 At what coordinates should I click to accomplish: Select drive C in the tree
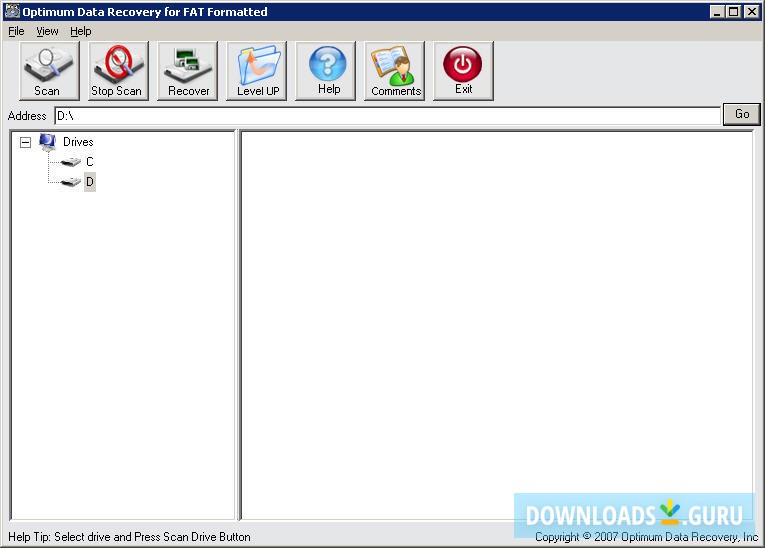90,162
